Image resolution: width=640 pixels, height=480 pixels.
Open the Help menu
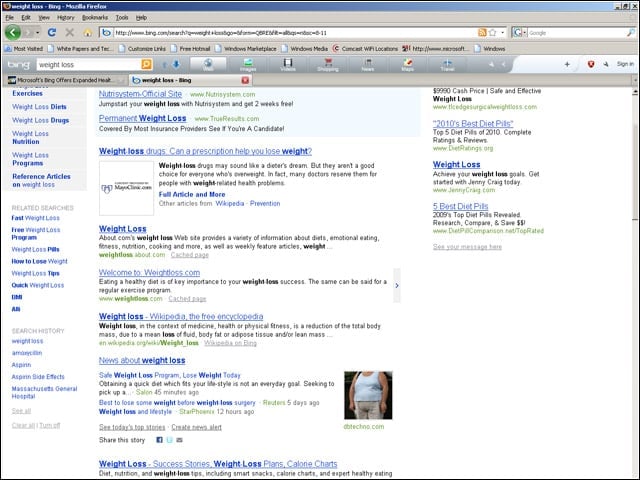141,18
